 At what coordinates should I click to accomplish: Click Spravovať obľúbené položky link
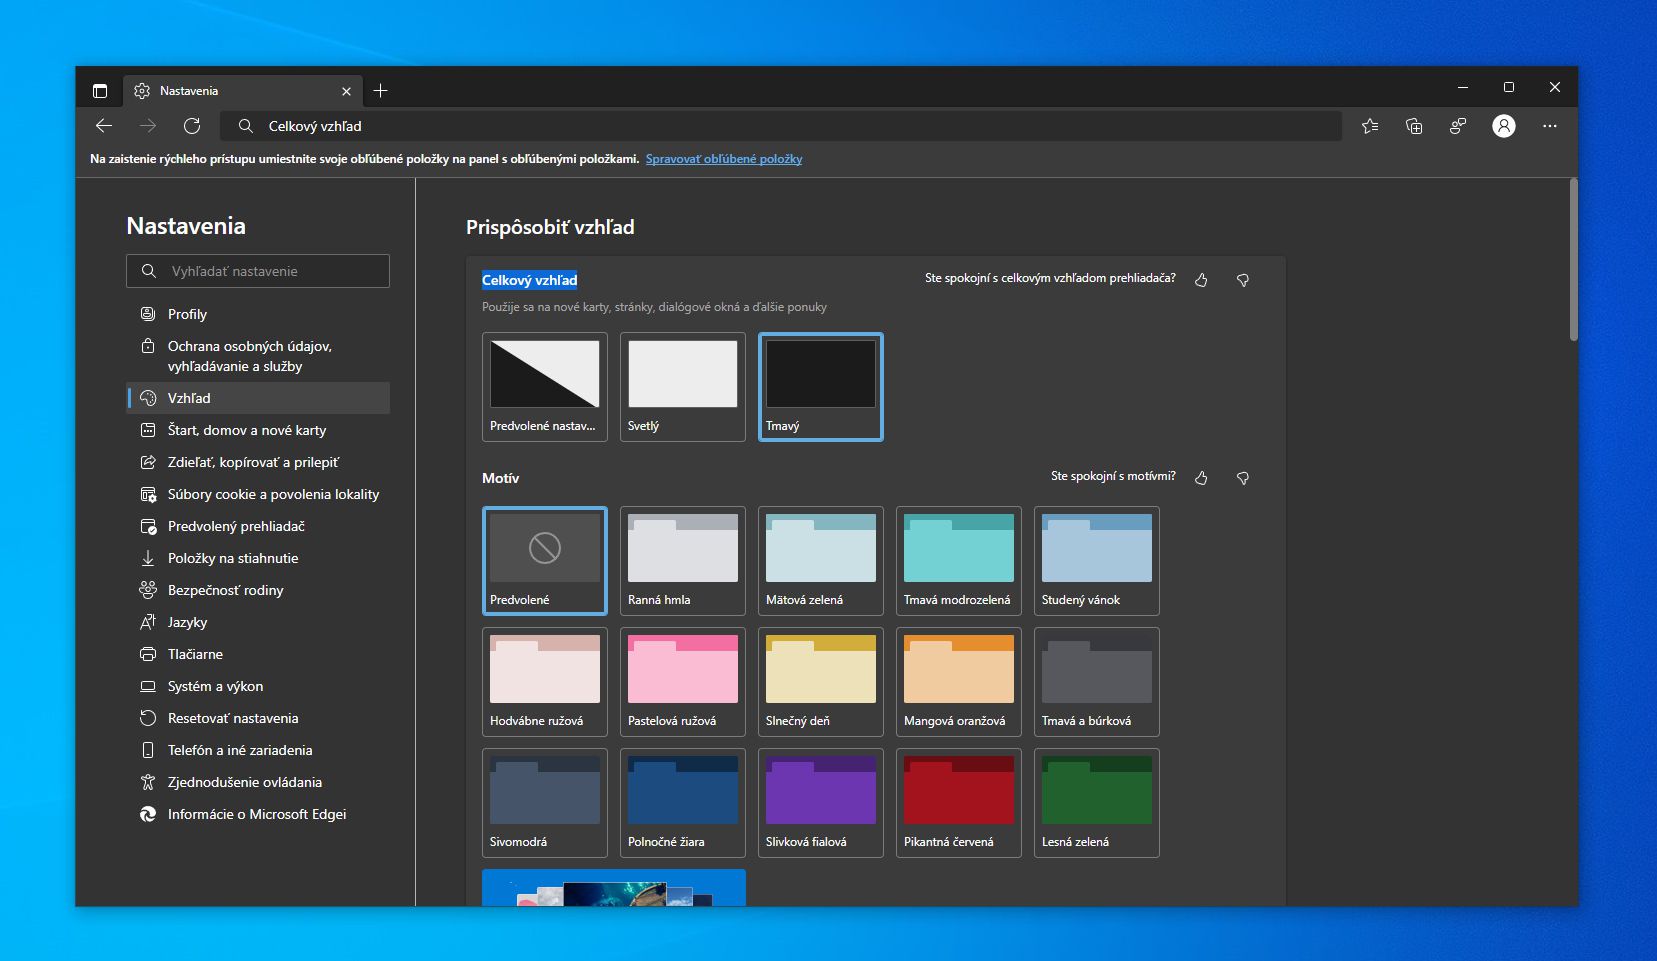[x=724, y=159]
